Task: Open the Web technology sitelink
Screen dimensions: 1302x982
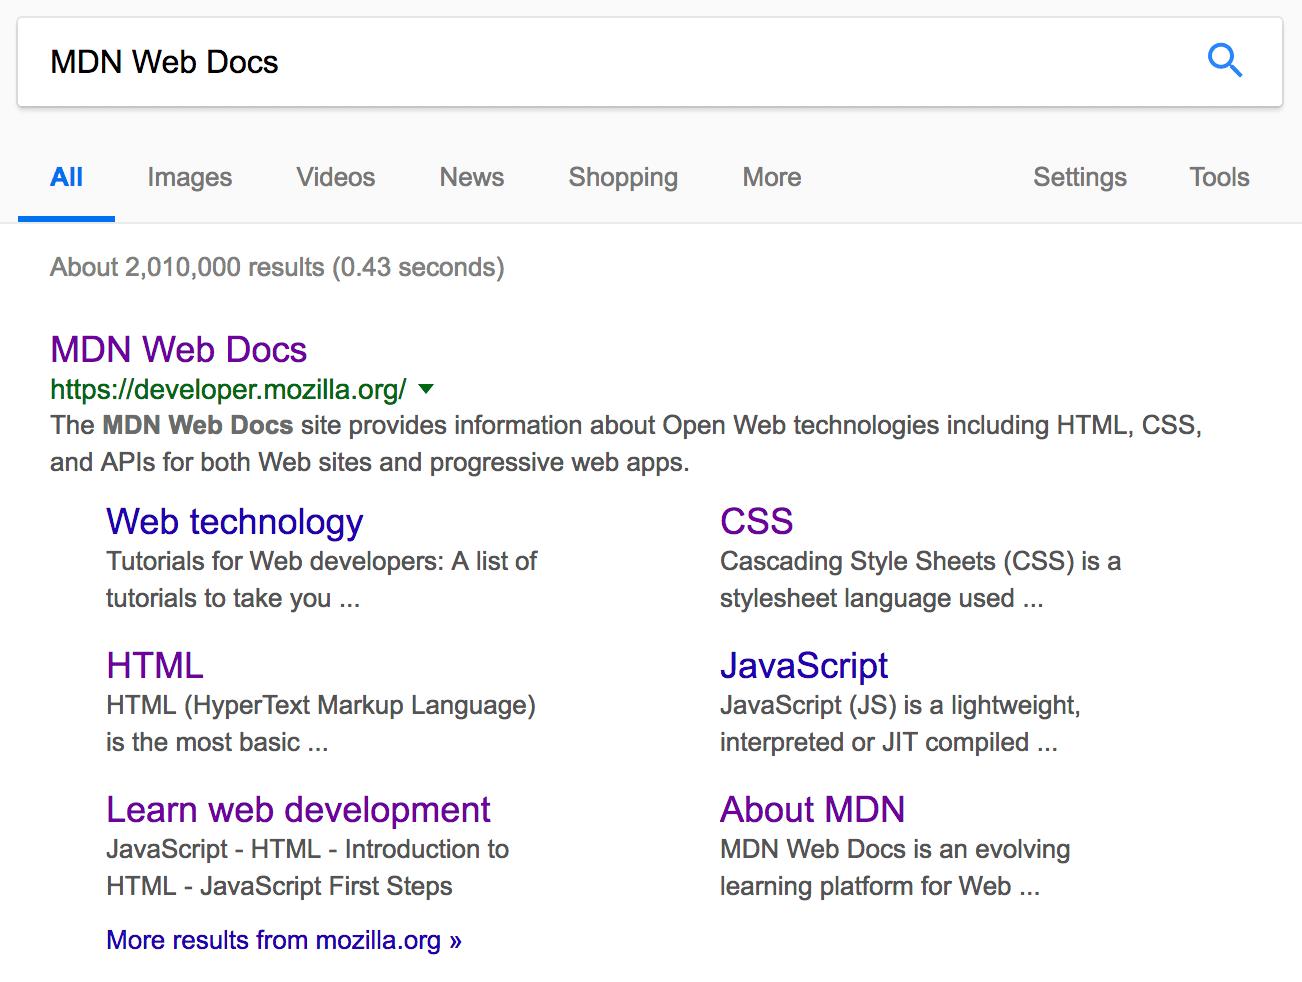Action: click(x=234, y=521)
